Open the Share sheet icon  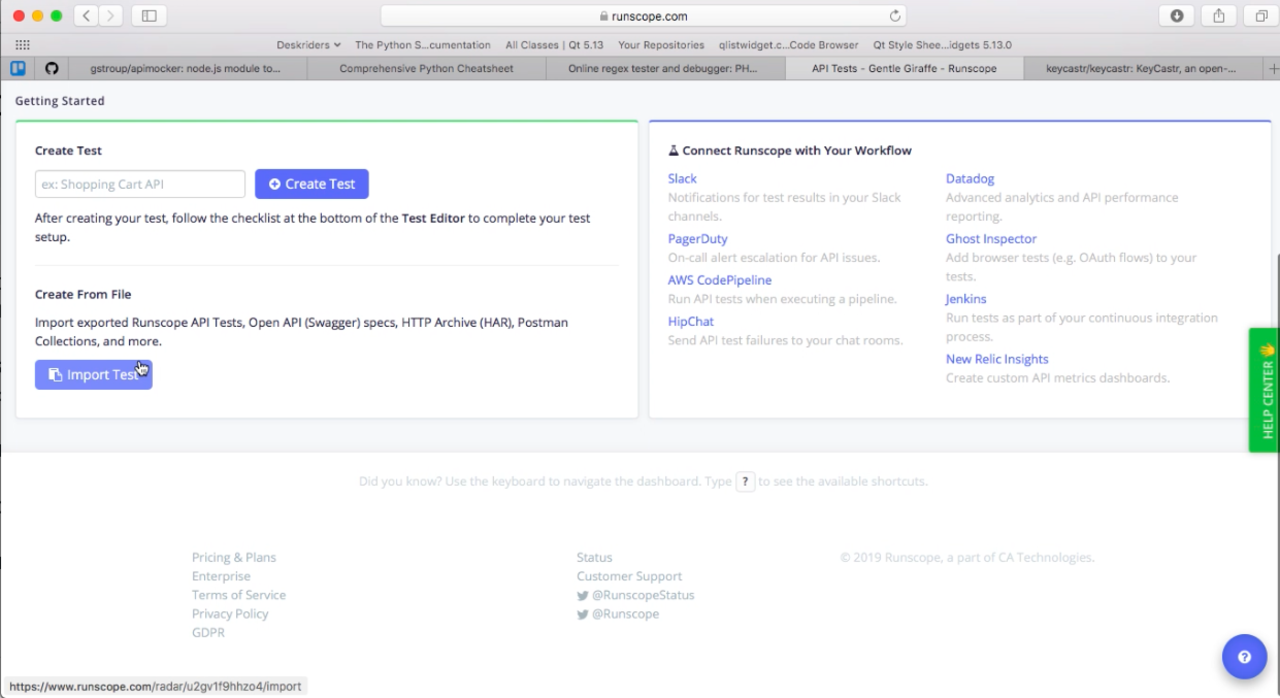(1219, 16)
